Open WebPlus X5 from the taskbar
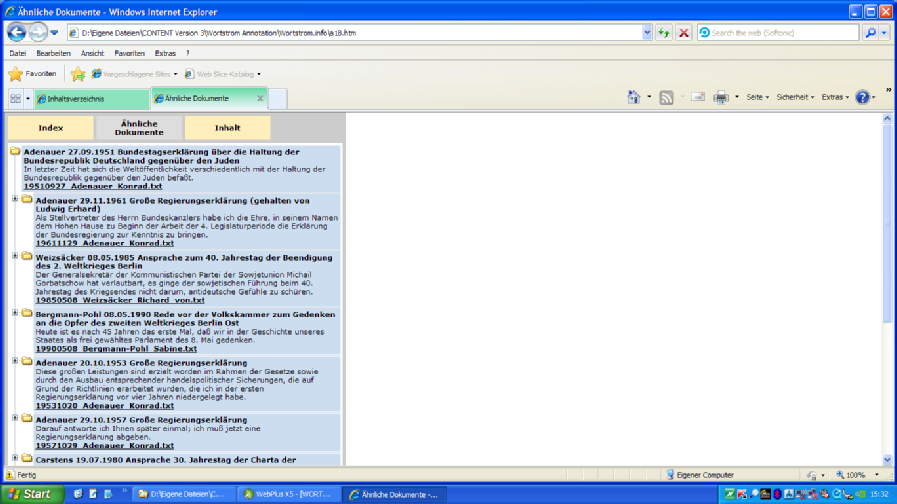This screenshot has height=504, width=897. point(286,494)
